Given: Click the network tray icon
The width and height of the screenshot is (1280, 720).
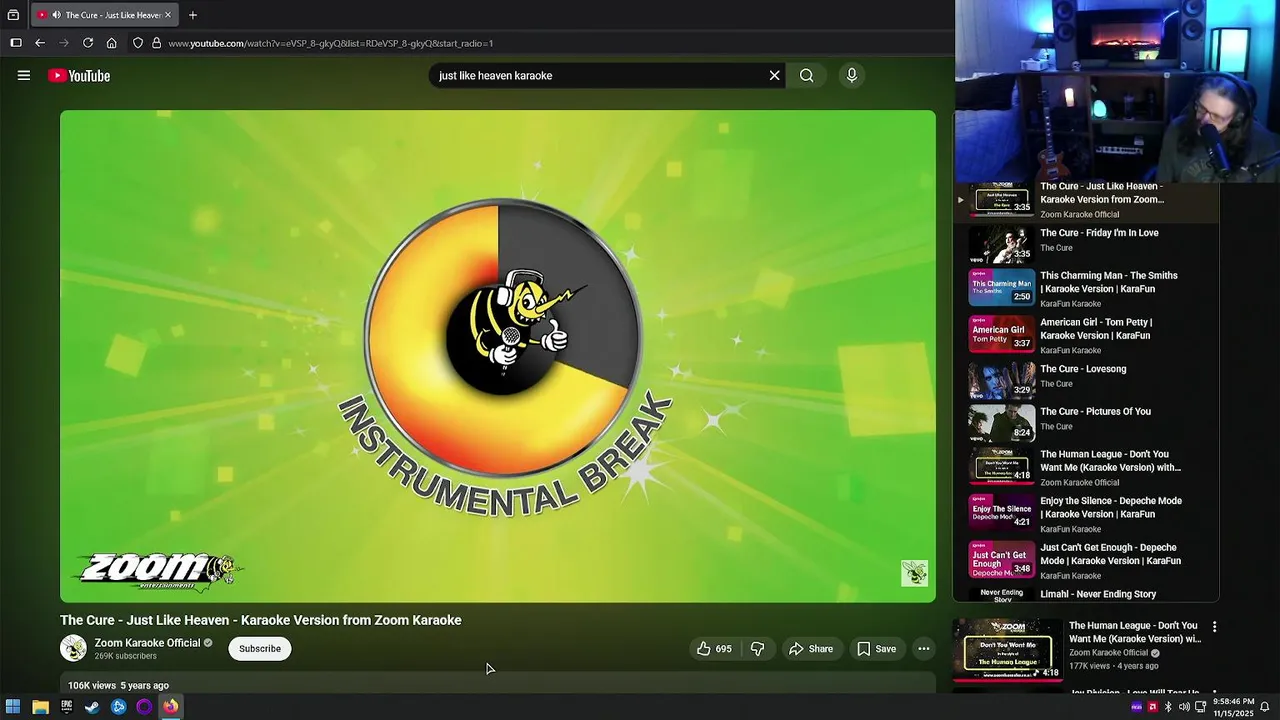Looking at the screenshot, I should pyautogui.click(x=1200, y=707).
